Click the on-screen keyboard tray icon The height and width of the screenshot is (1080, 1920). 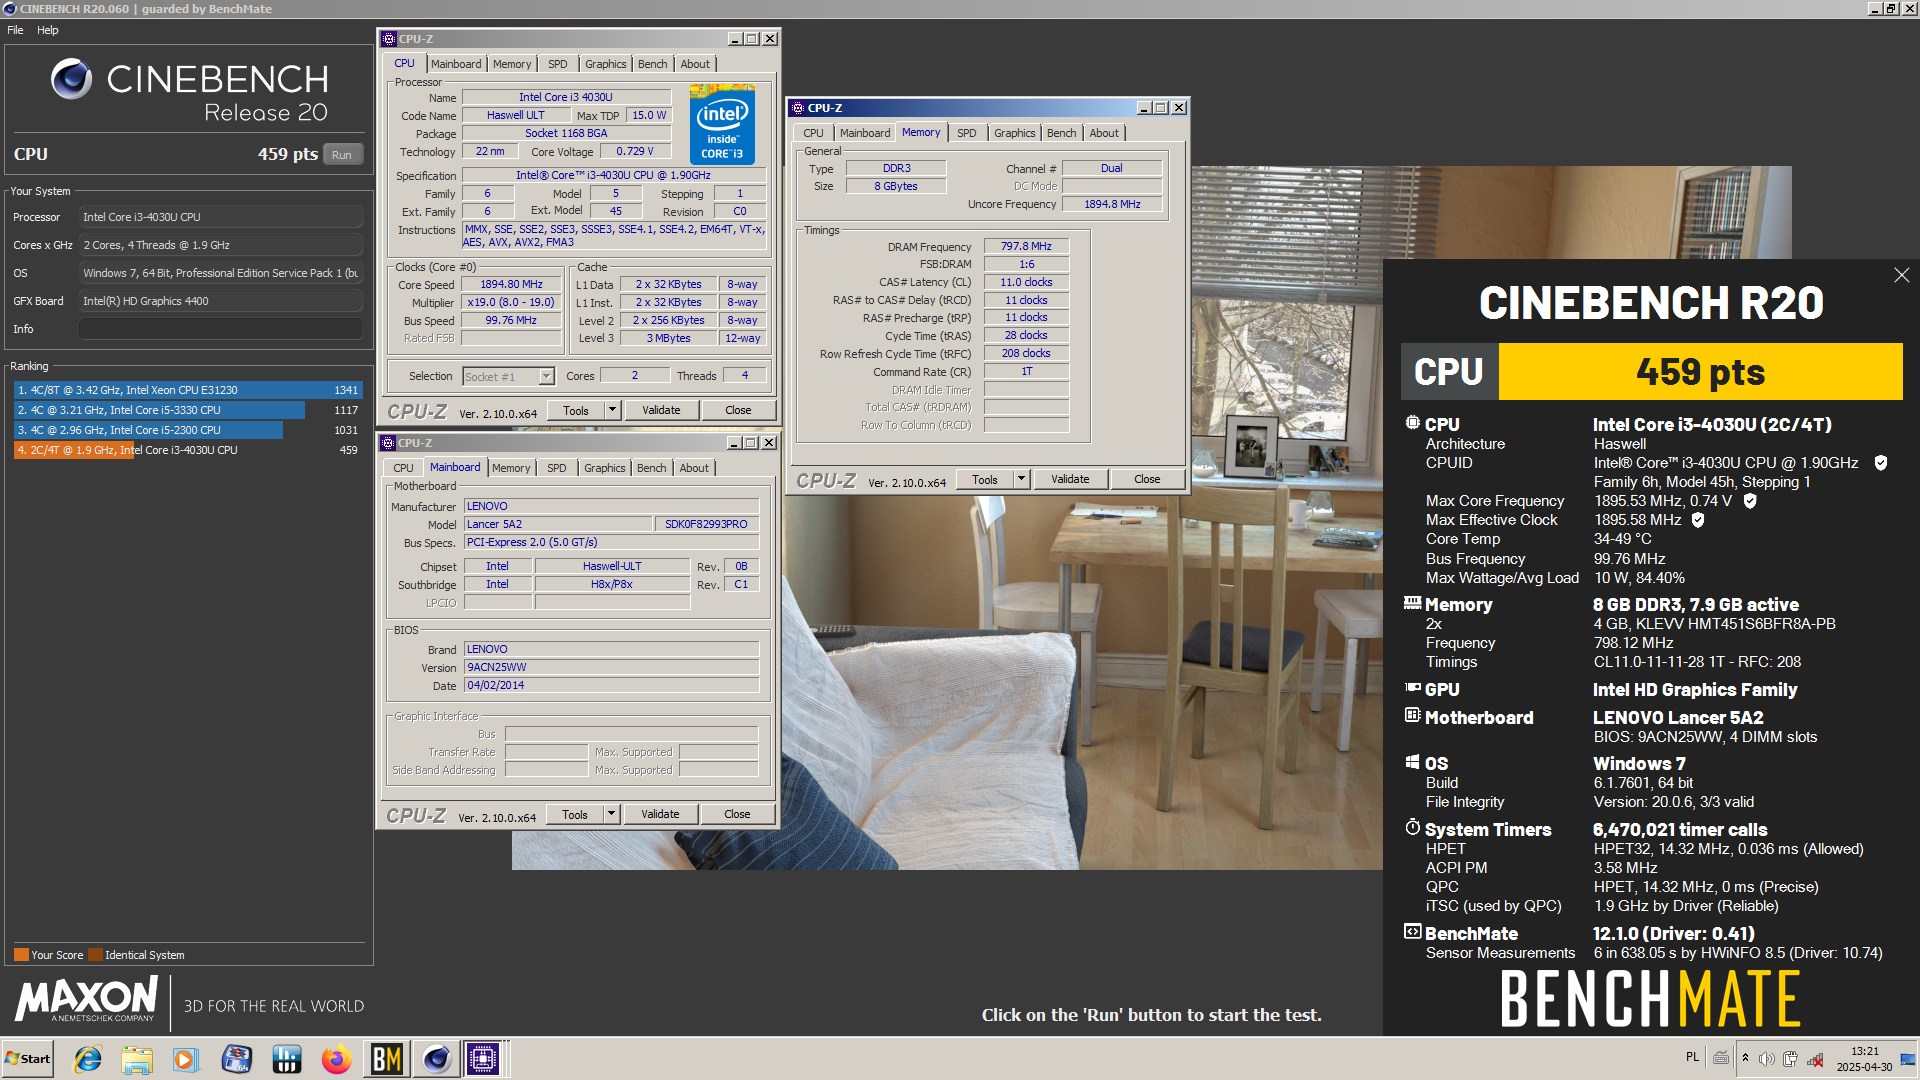(x=1721, y=1058)
